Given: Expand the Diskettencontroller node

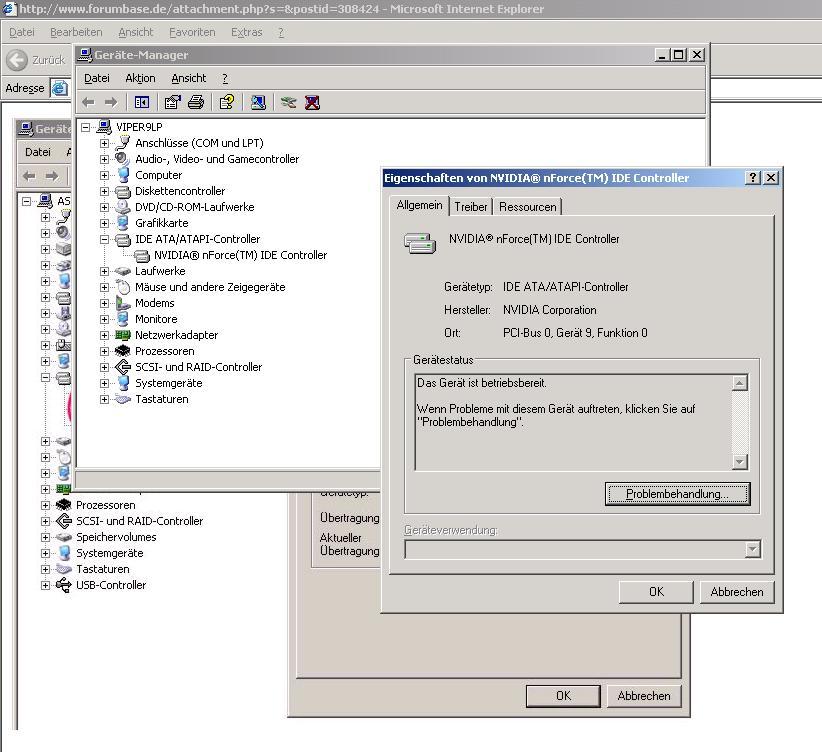Looking at the screenshot, I should click(104, 191).
